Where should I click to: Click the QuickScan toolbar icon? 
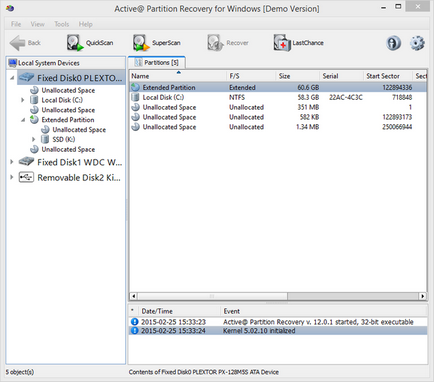click(75, 43)
